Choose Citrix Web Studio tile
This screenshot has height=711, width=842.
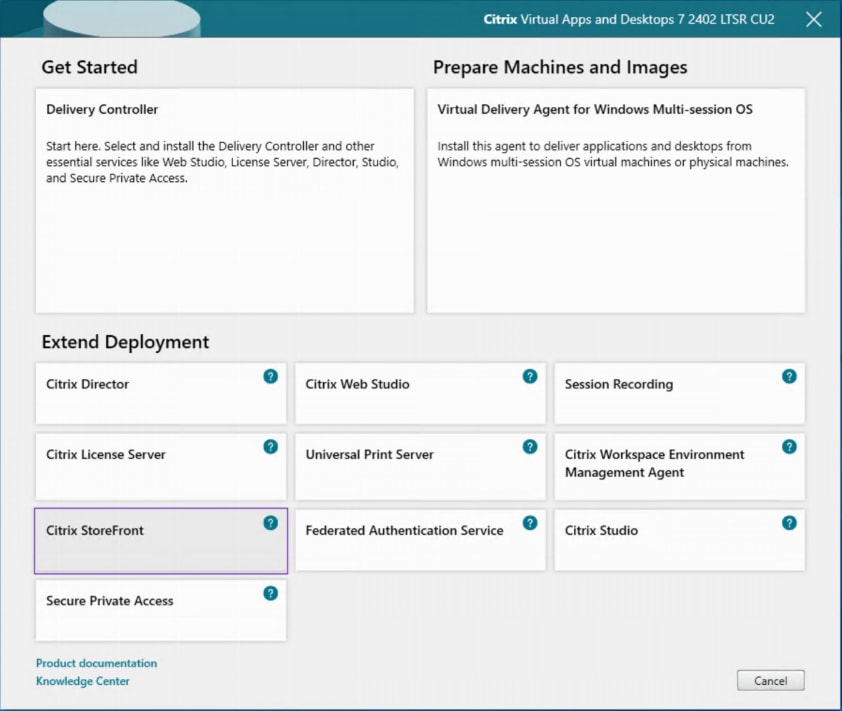(x=420, y=394)
